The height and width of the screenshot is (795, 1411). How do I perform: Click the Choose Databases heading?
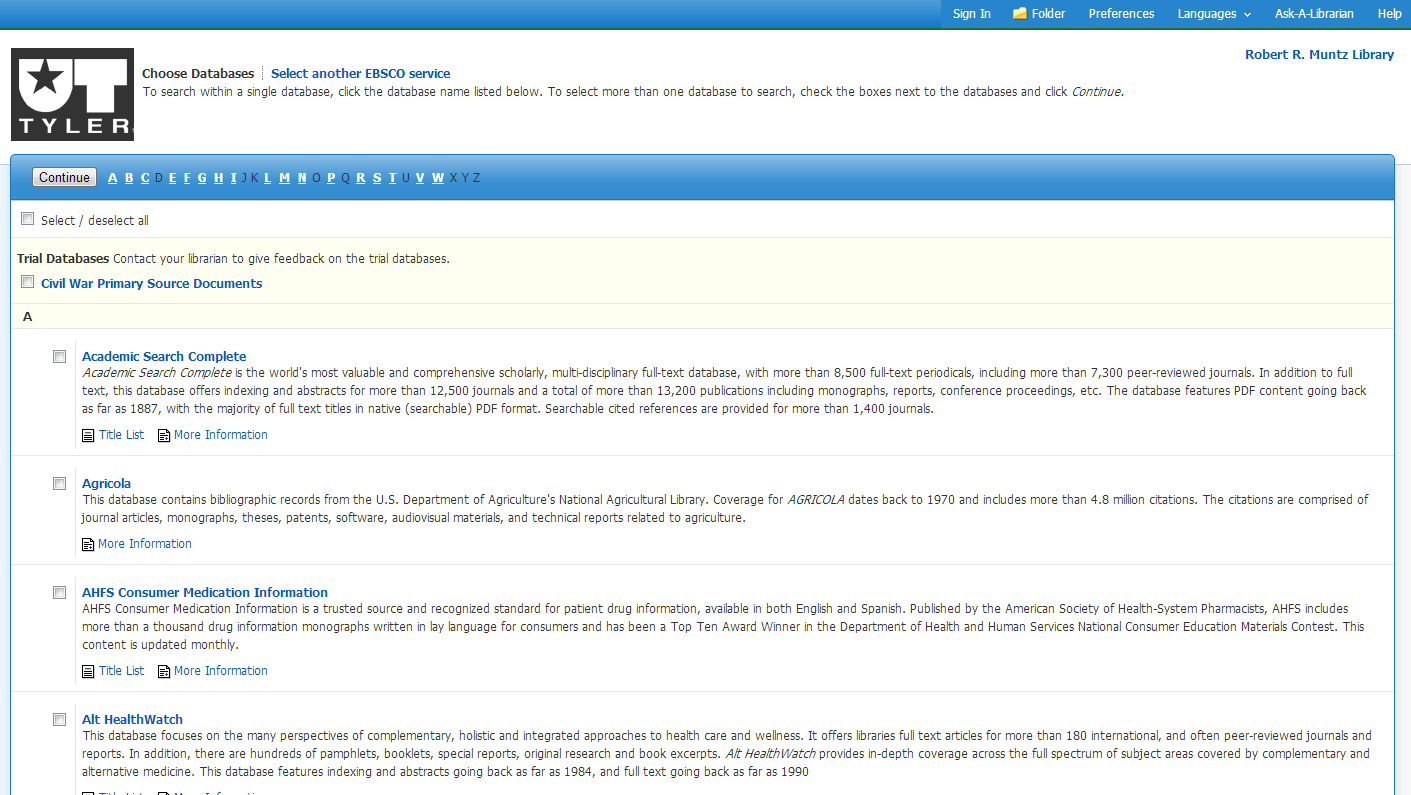[198, 73]
